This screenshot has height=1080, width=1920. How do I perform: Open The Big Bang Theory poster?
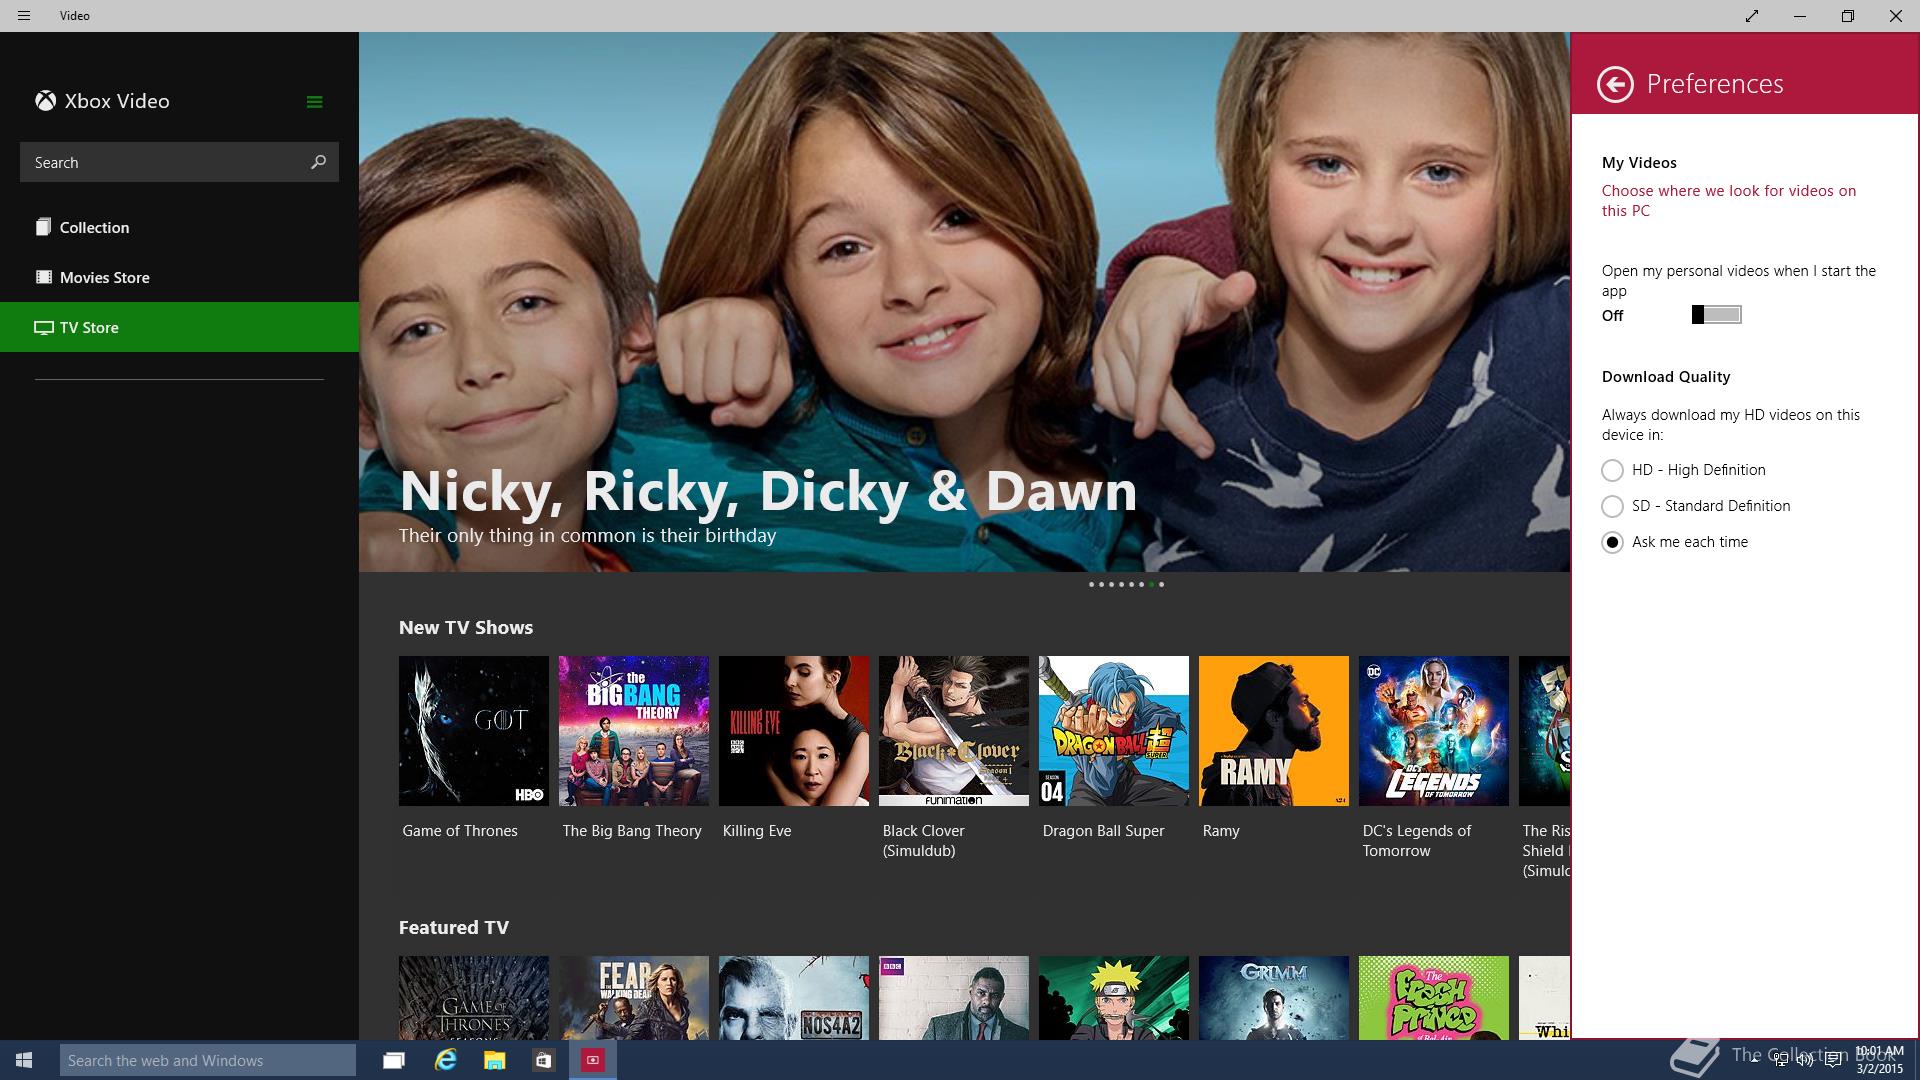634,731
